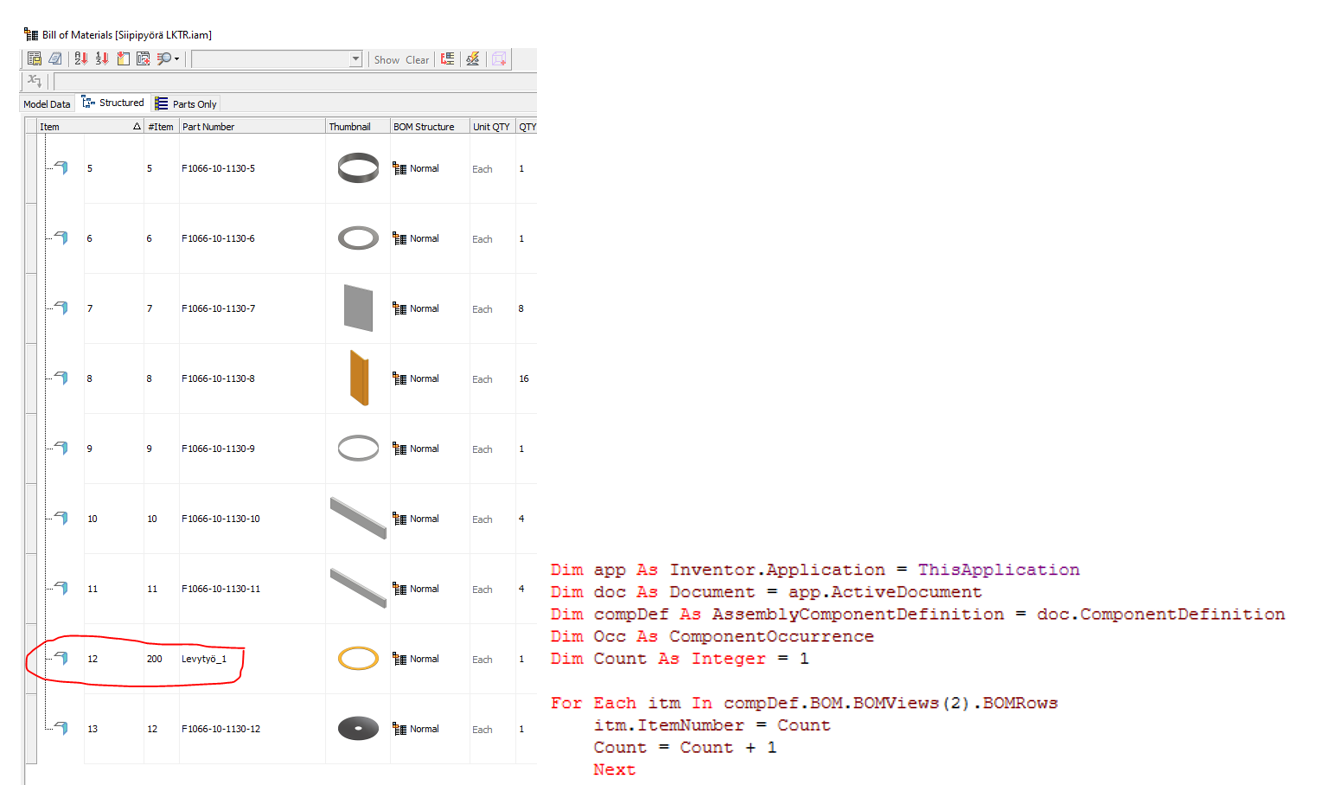Click the ring thumbnail for F1066-10-1130-5

pyautogui.click(x=358, y=168)
